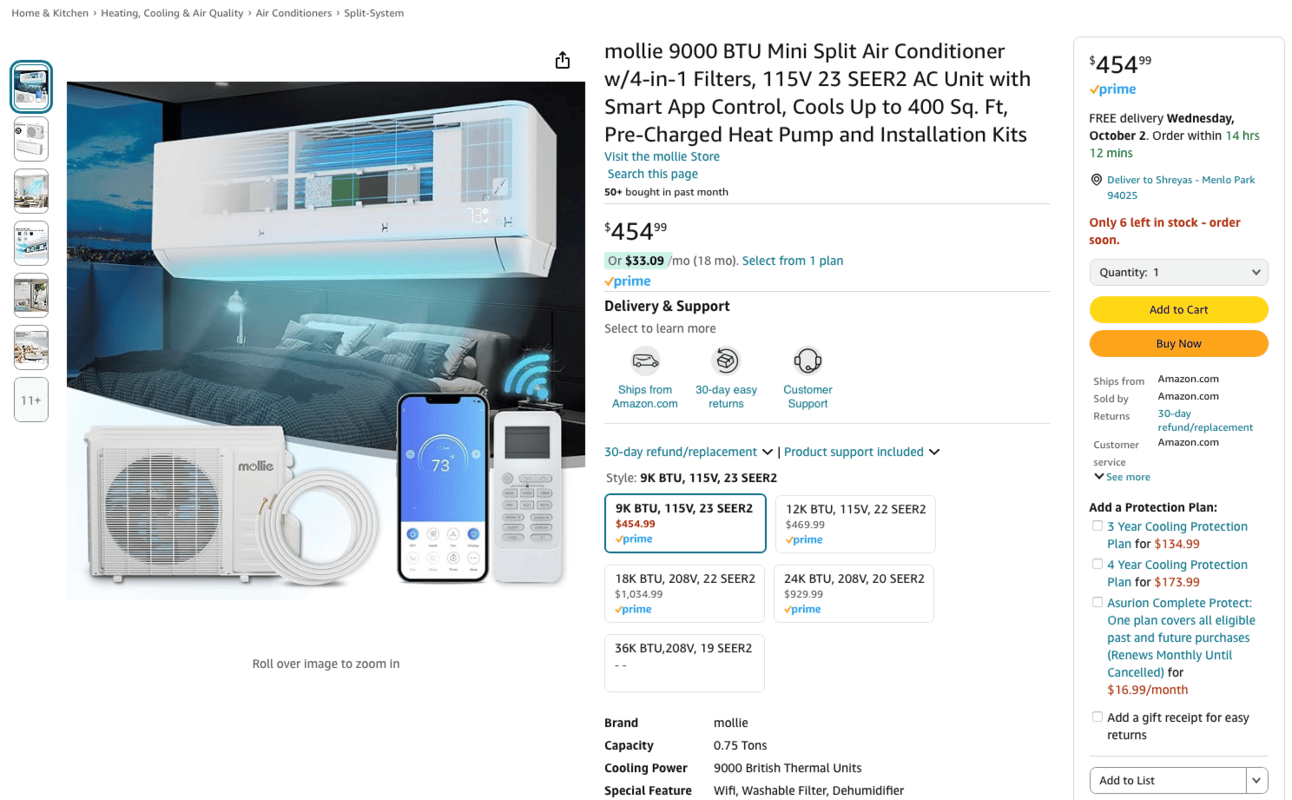The image size is (1292, 800).
Task: Expand See more seller details
Action: (x=1122, y=477)
